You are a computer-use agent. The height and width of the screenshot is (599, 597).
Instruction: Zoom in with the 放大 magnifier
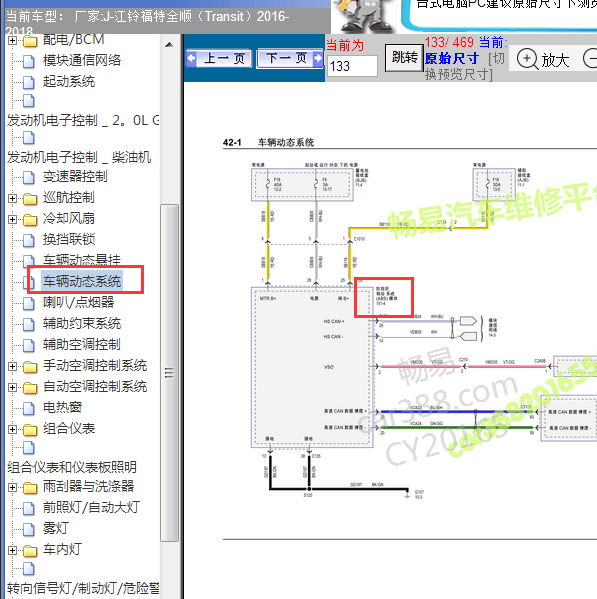point(543,60)
